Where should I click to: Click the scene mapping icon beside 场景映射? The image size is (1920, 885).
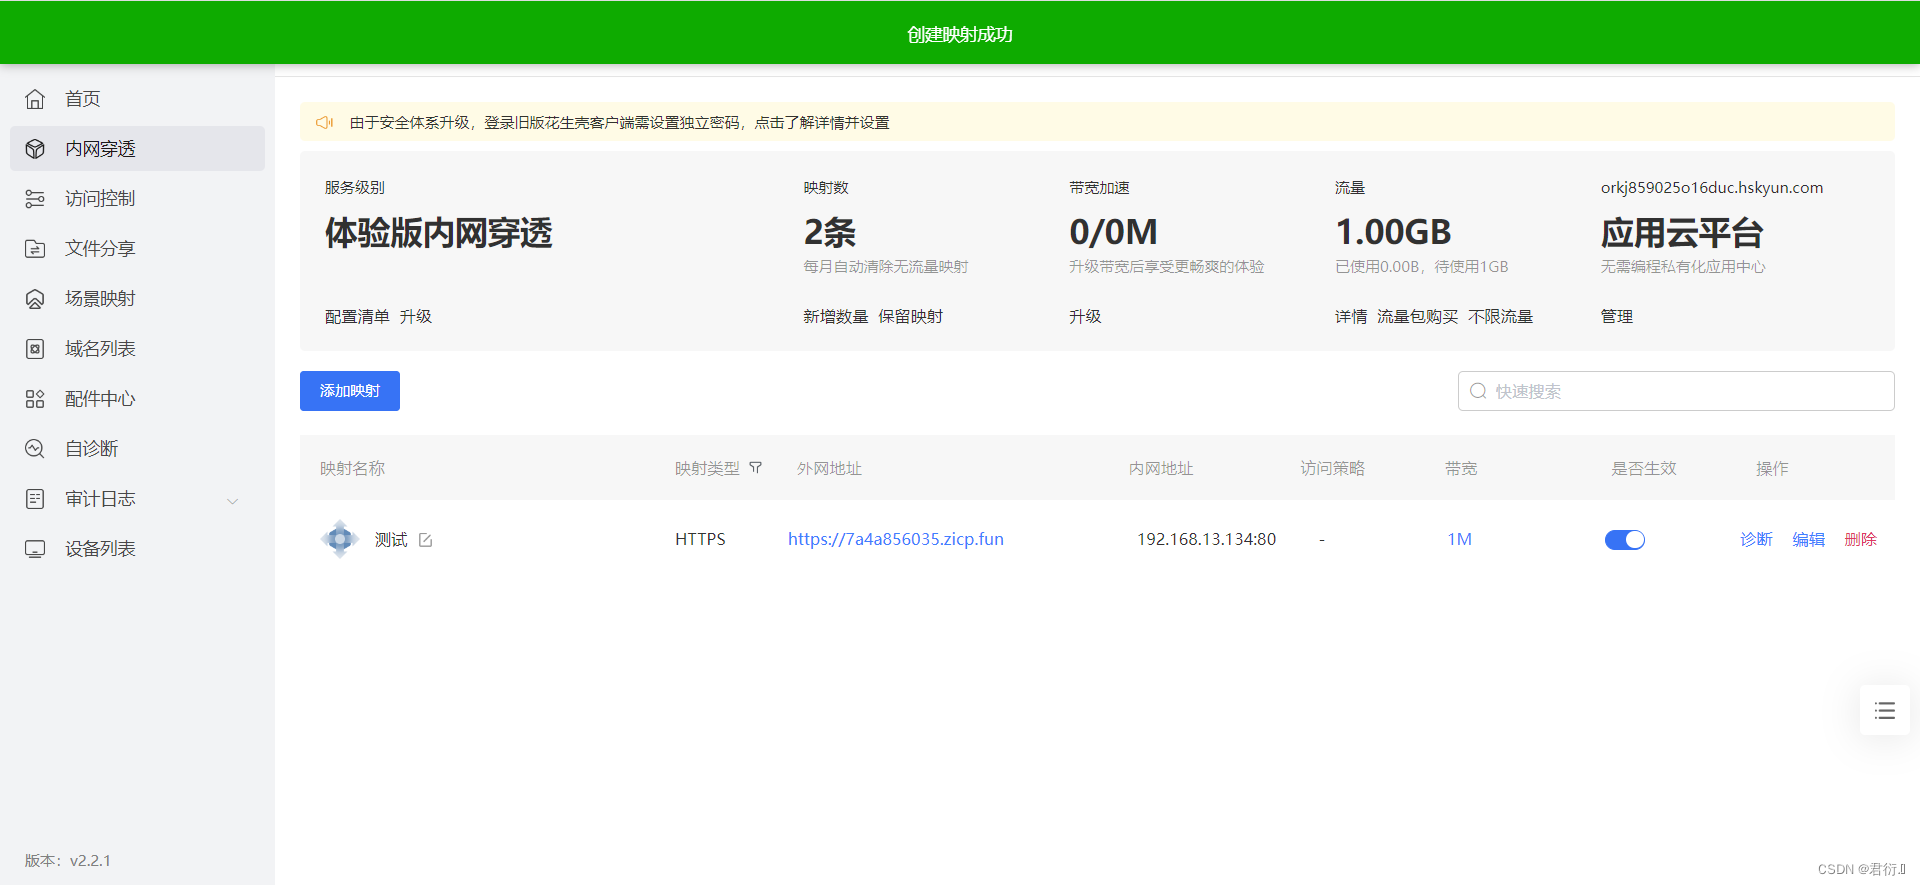pyautogui.click(x=35, y=299)
